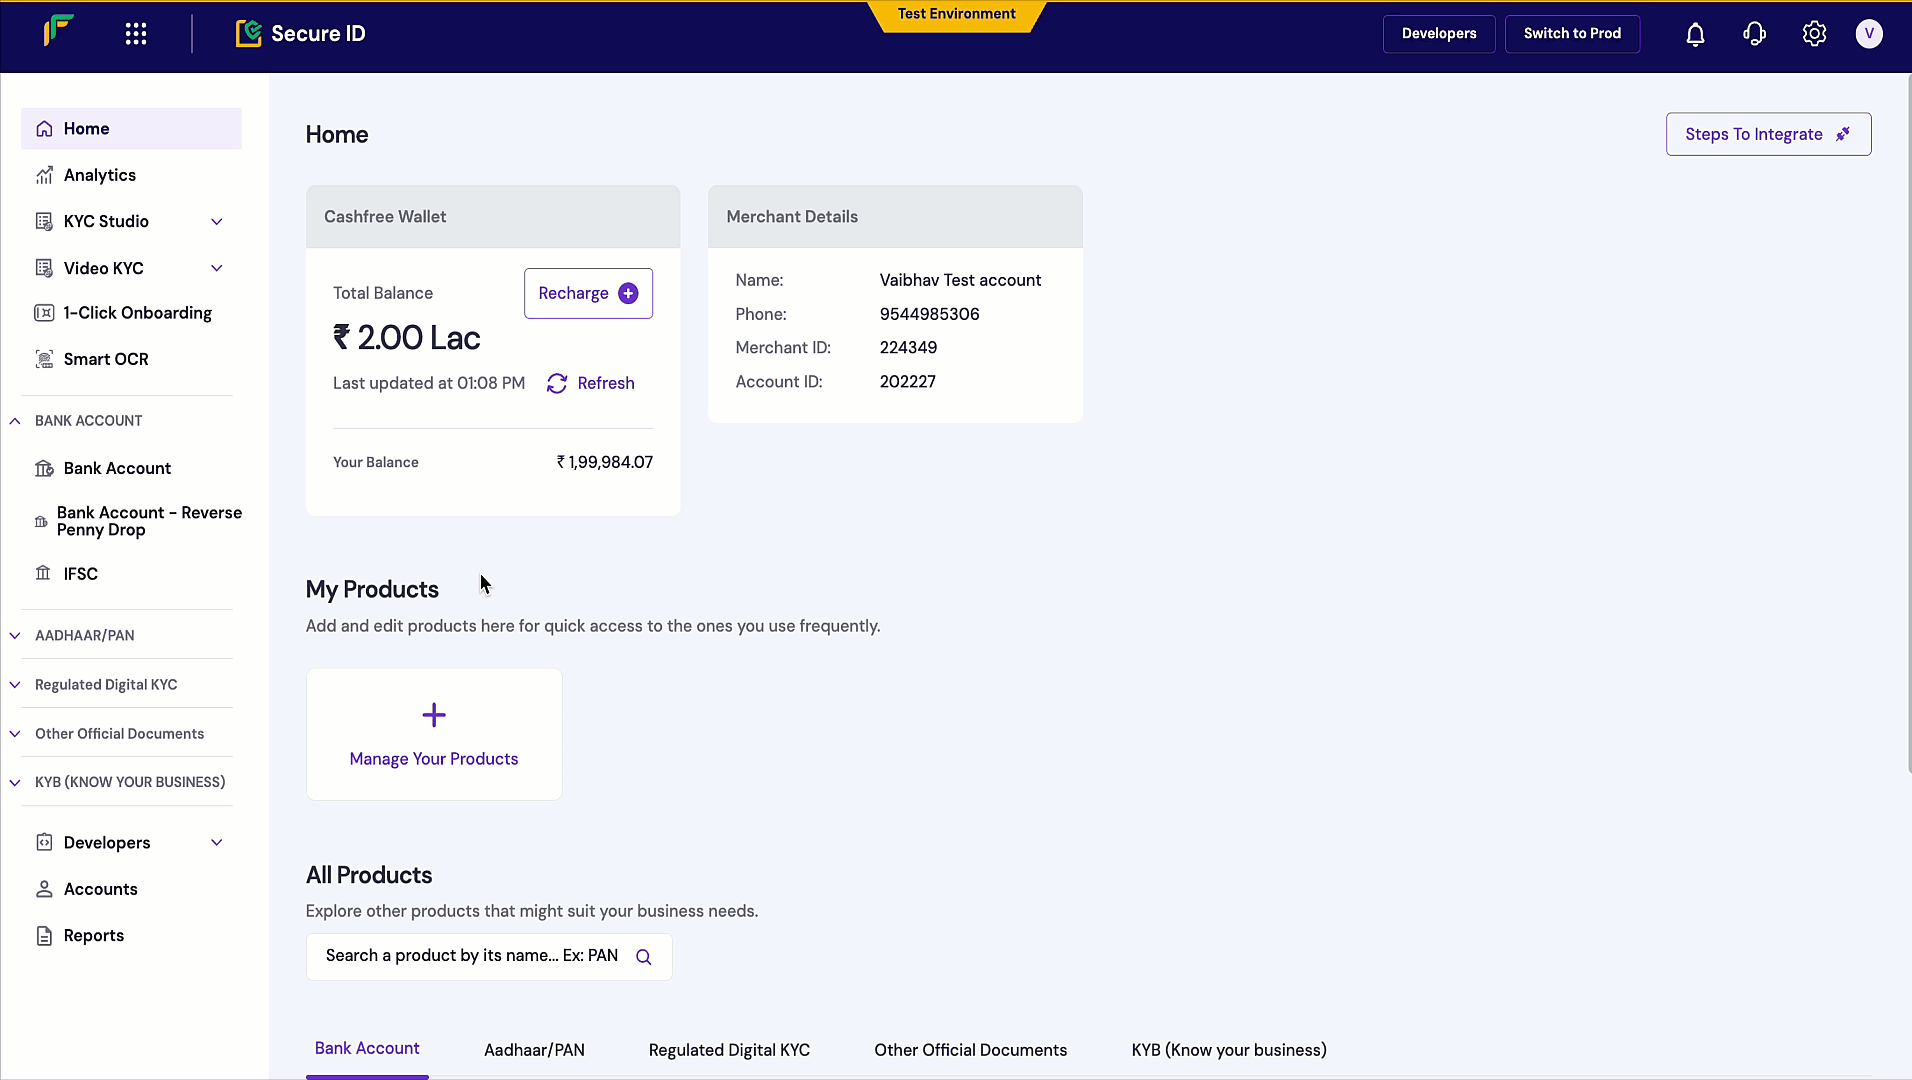Image resolution: width=1912 pixels, height=1080 pixels.
Task: Go to Home in sidebar
Action: (x=131, y=129)
